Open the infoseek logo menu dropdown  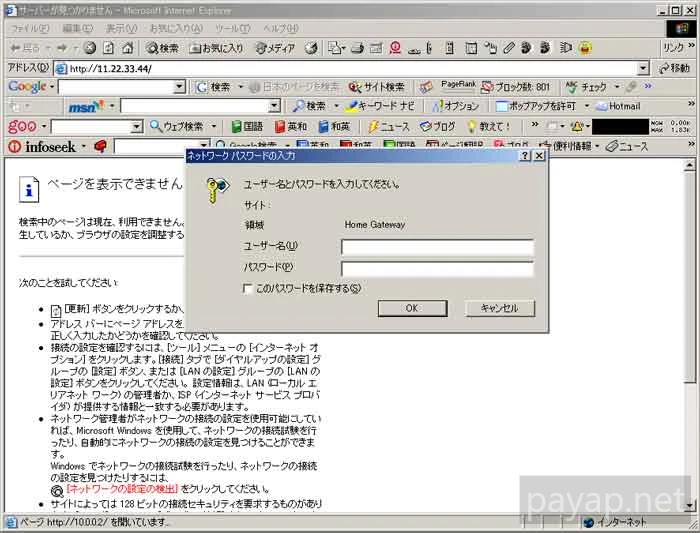click(x=83, y=146)
